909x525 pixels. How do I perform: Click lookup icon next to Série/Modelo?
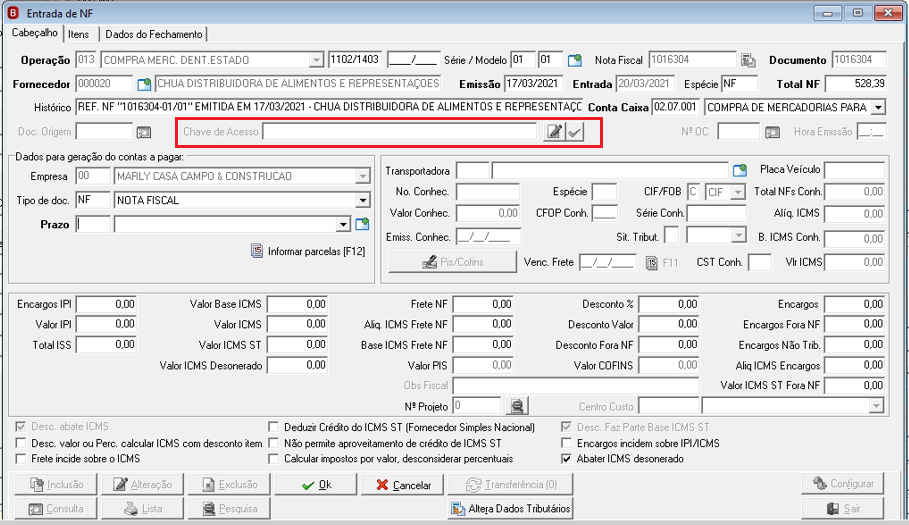click(575, 60)
